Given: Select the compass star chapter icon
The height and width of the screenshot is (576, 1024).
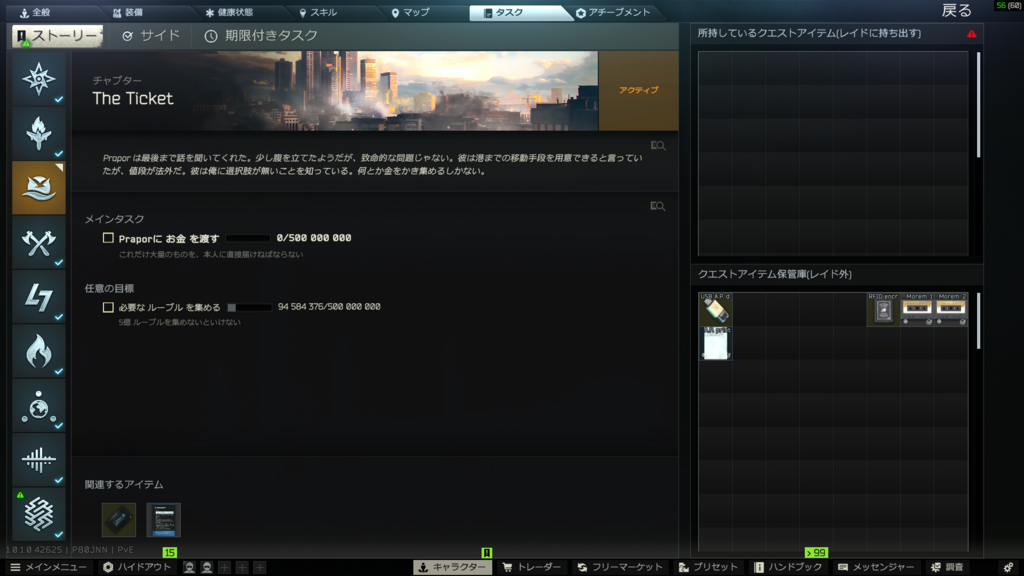Looking at the screenshot, I should 39,80.
